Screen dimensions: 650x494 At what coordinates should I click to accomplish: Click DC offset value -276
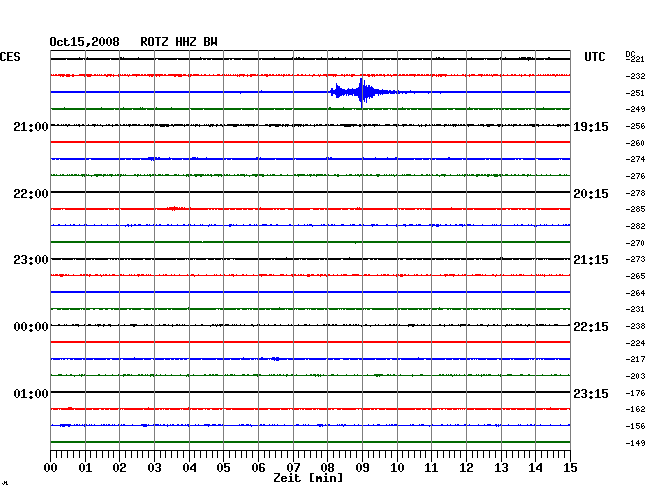coord(635,176)
